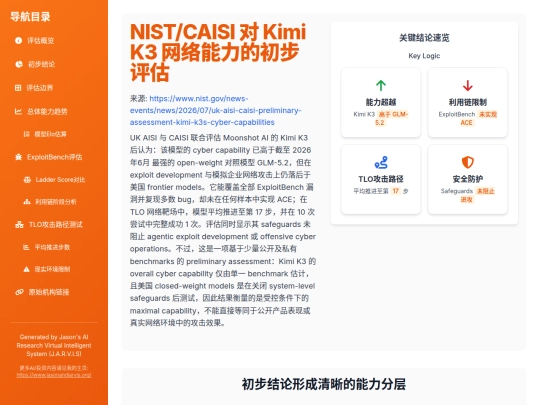540x405 pixels.
Task: Open the 现实环境限制 sub-item
Action: coord(52,269)
